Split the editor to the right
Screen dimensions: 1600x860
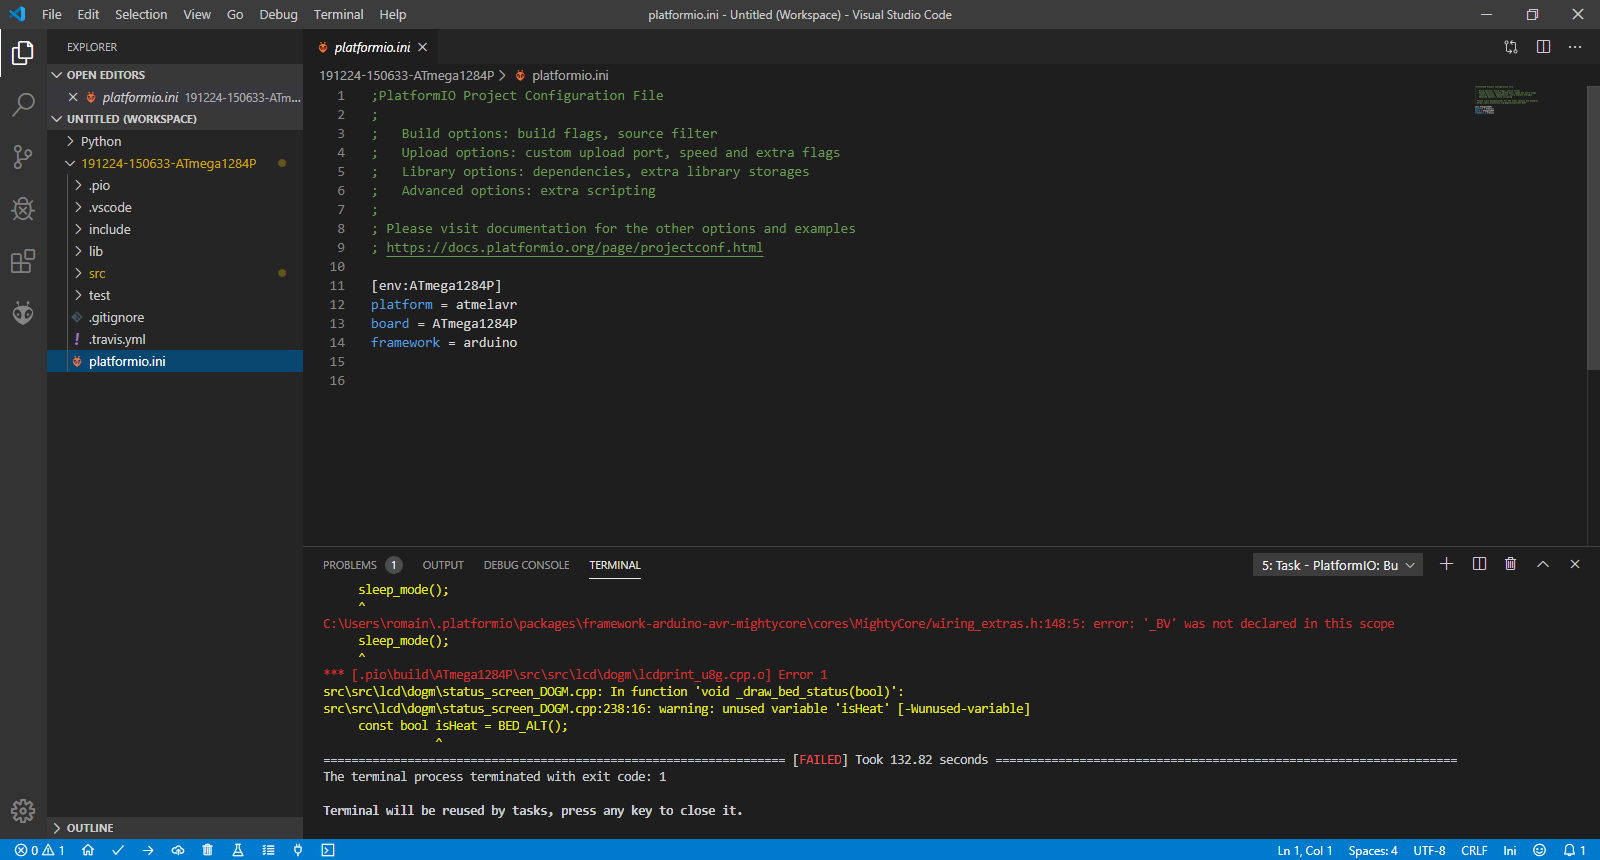pos(1543,47)
